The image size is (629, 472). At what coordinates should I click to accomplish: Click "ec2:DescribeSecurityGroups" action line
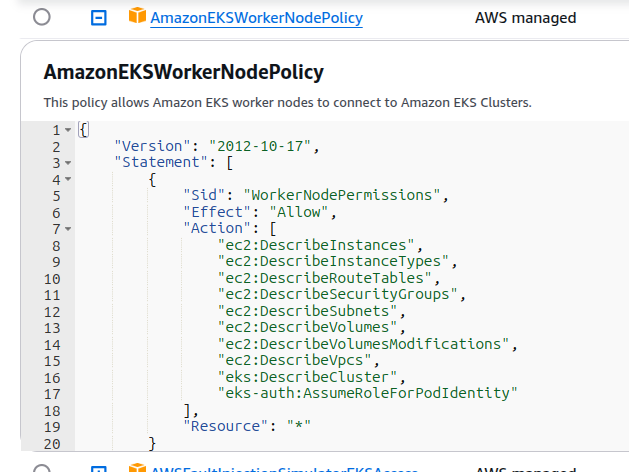tap(337, 294)
